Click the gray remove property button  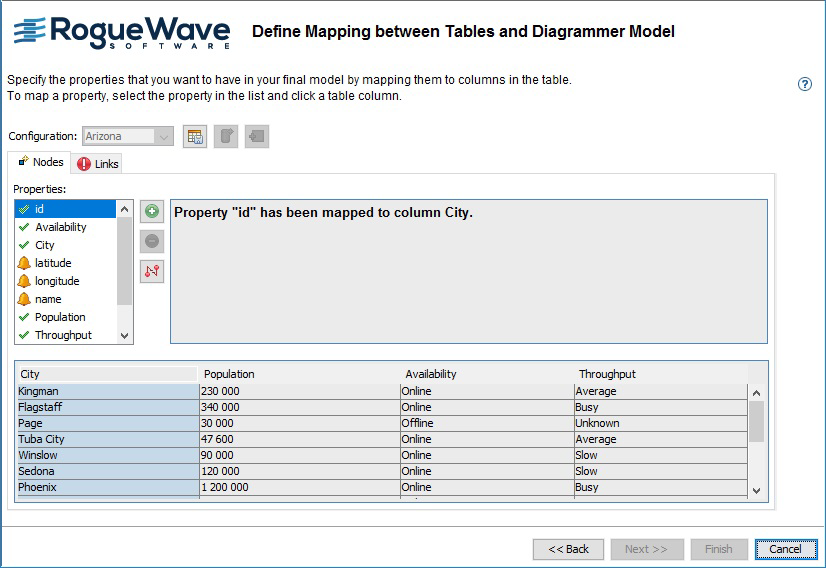point(152,241)
